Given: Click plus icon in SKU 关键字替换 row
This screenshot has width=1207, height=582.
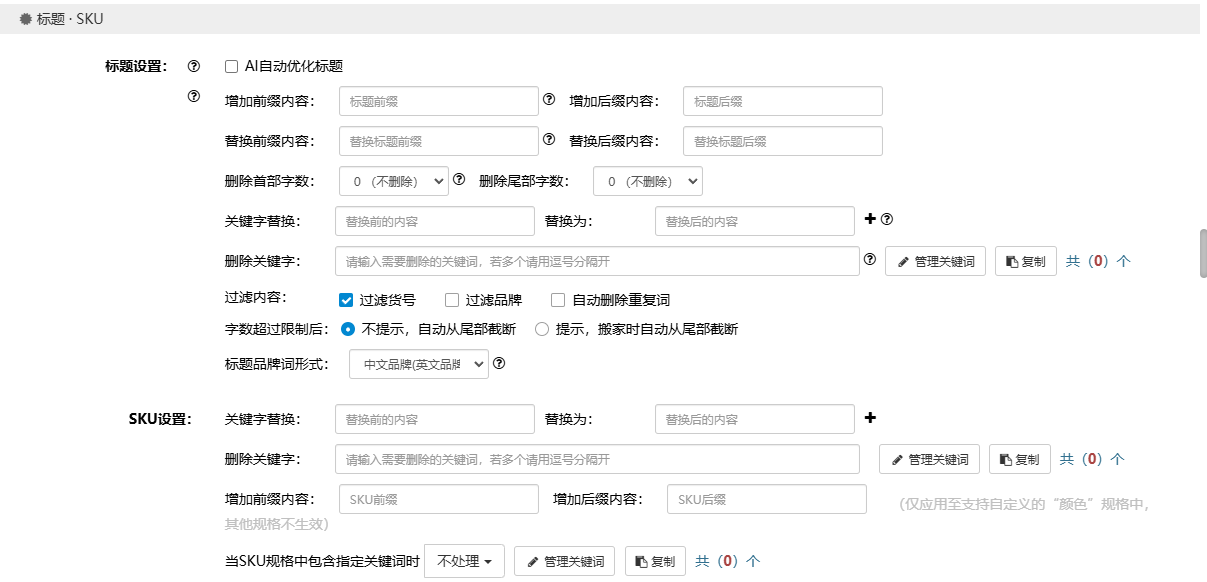Looking at the screenshot, I should point(869,418).
